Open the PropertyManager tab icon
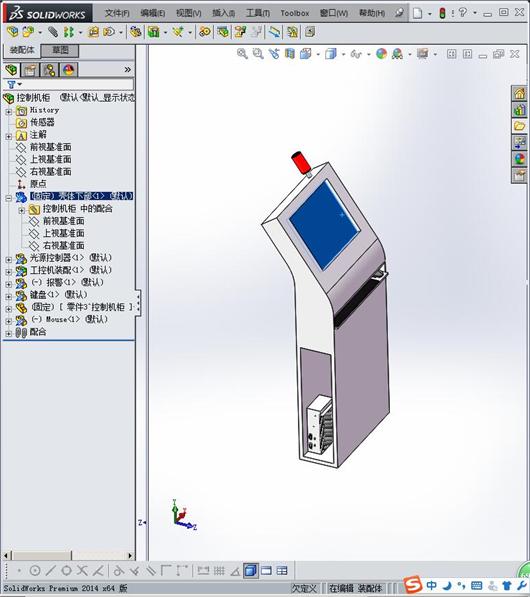530x597 pixels. click(x=30, y=70)
